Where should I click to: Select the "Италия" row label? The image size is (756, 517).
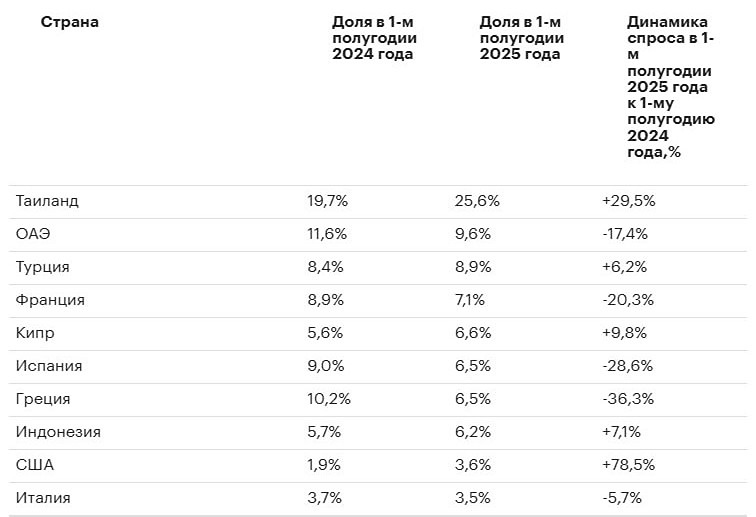click(x=43, y=498)
